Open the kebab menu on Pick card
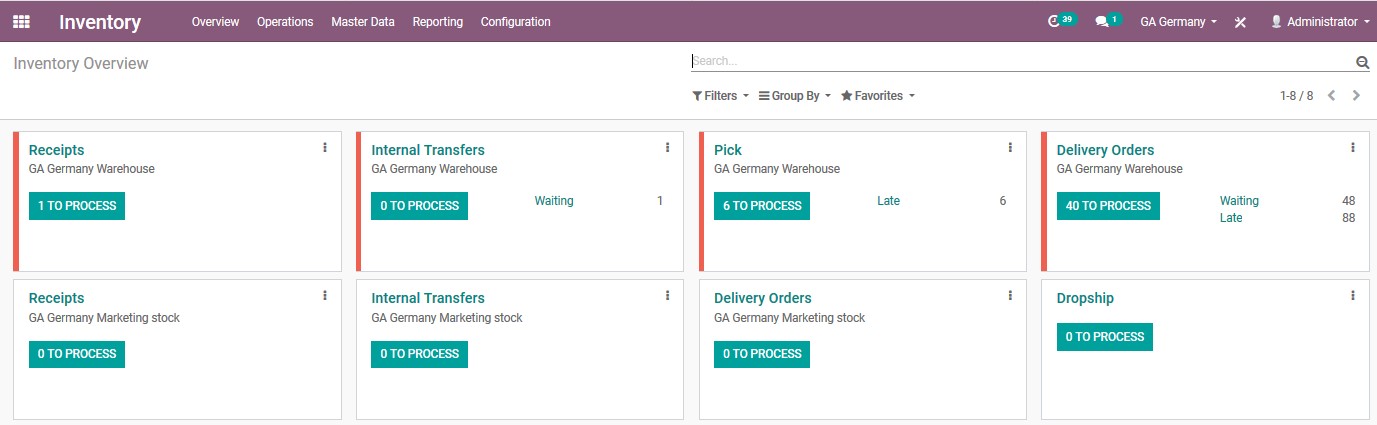 pyautogui.click(x=1010, y=148)
